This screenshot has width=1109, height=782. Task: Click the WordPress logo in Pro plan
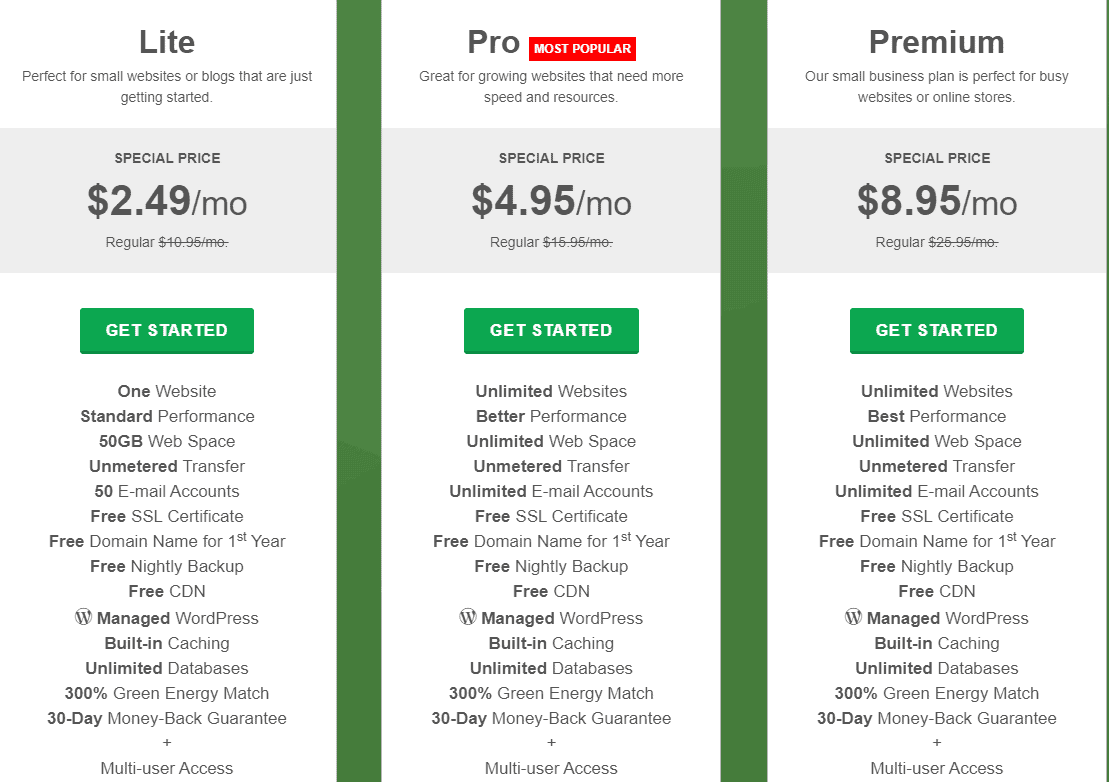click(468, 617)
